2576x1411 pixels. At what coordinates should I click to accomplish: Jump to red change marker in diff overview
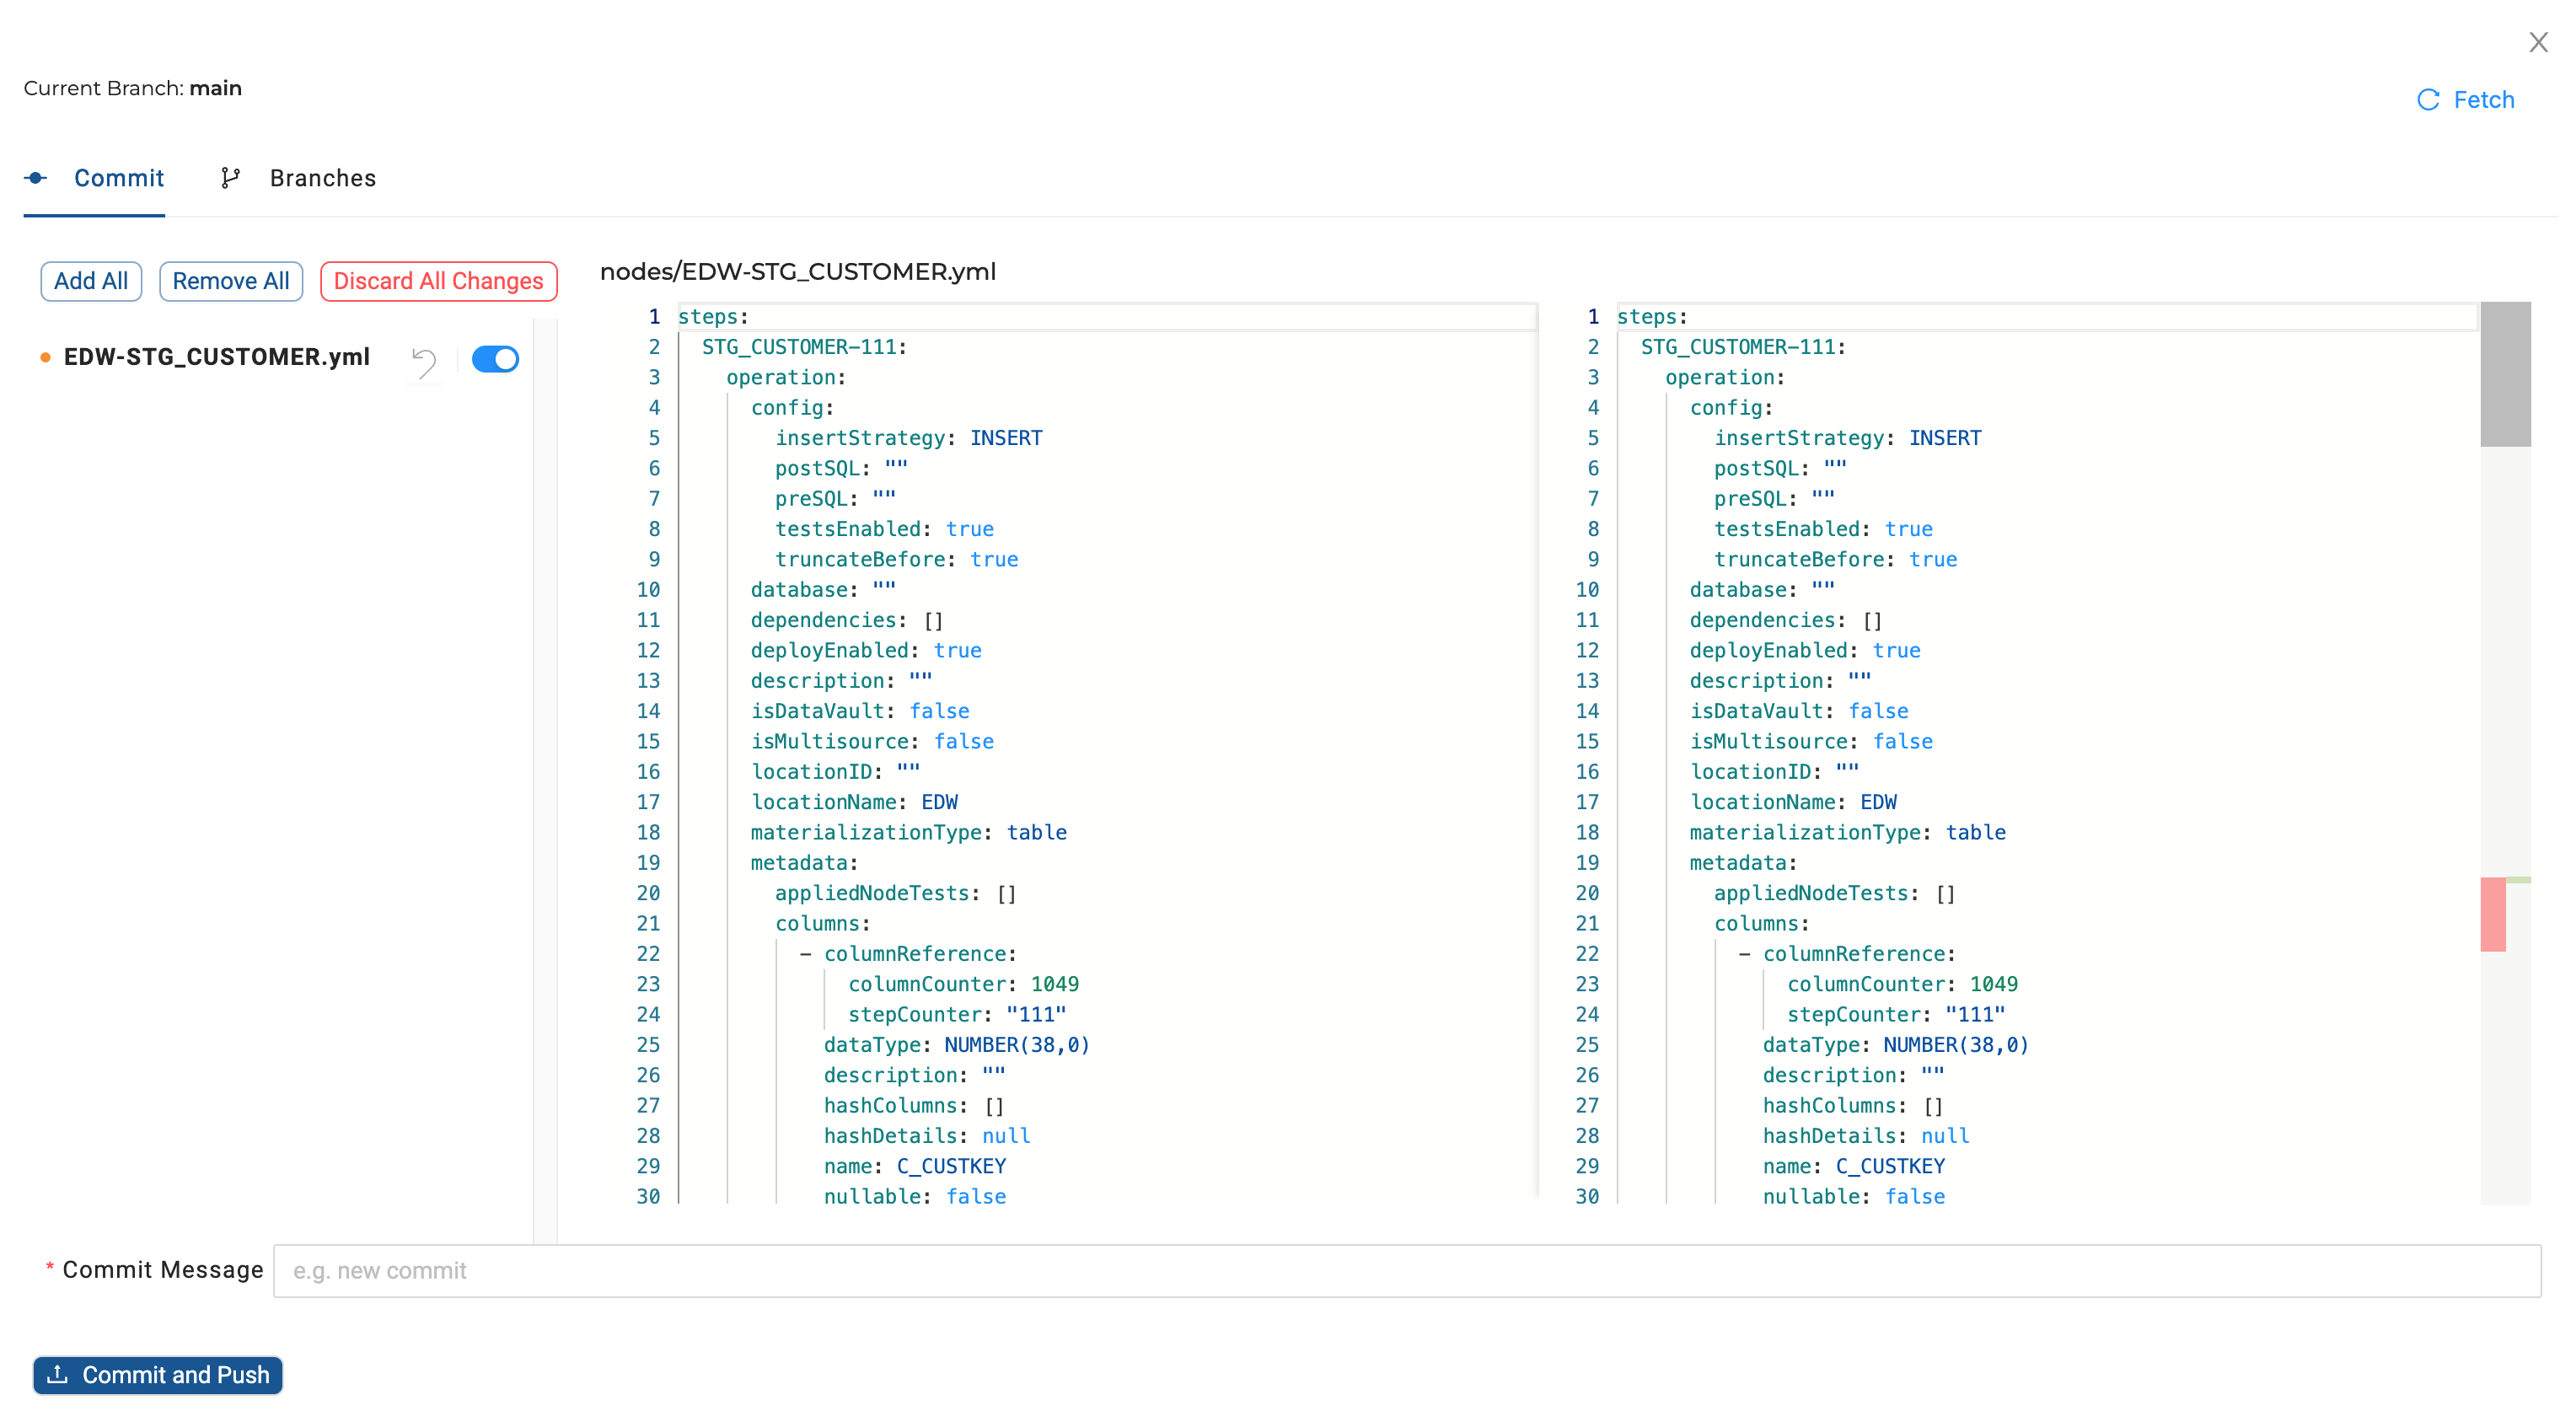[2492, 914]
